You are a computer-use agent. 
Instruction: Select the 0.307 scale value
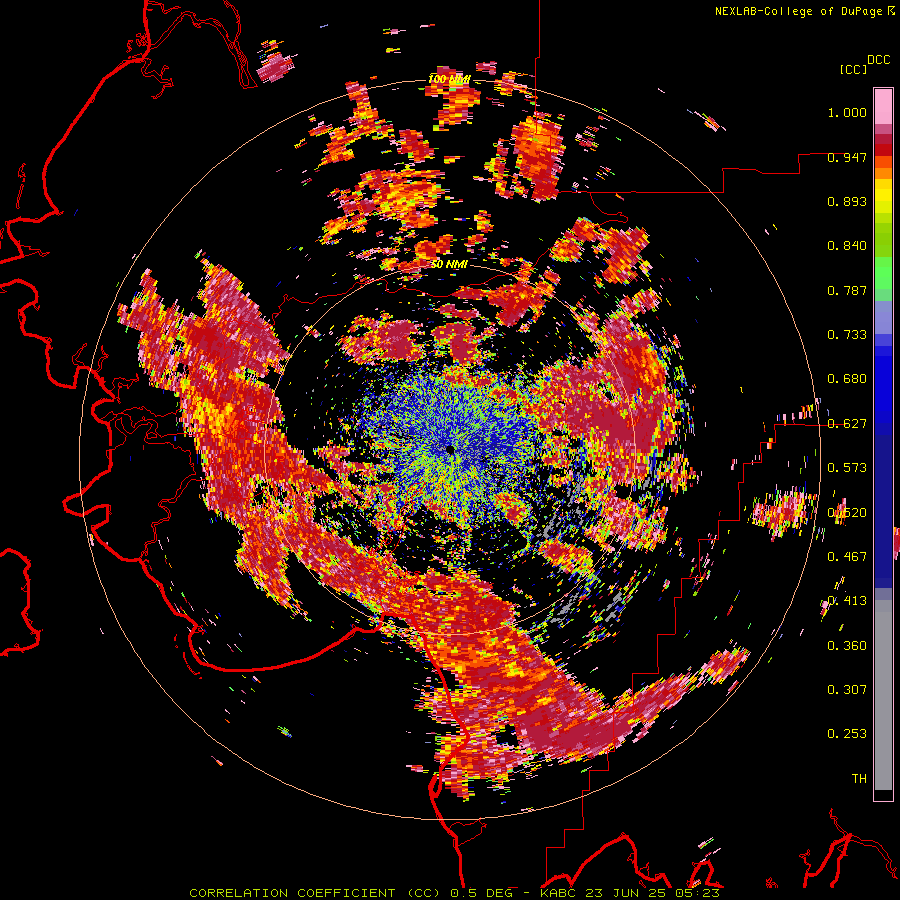click(847, 689)
